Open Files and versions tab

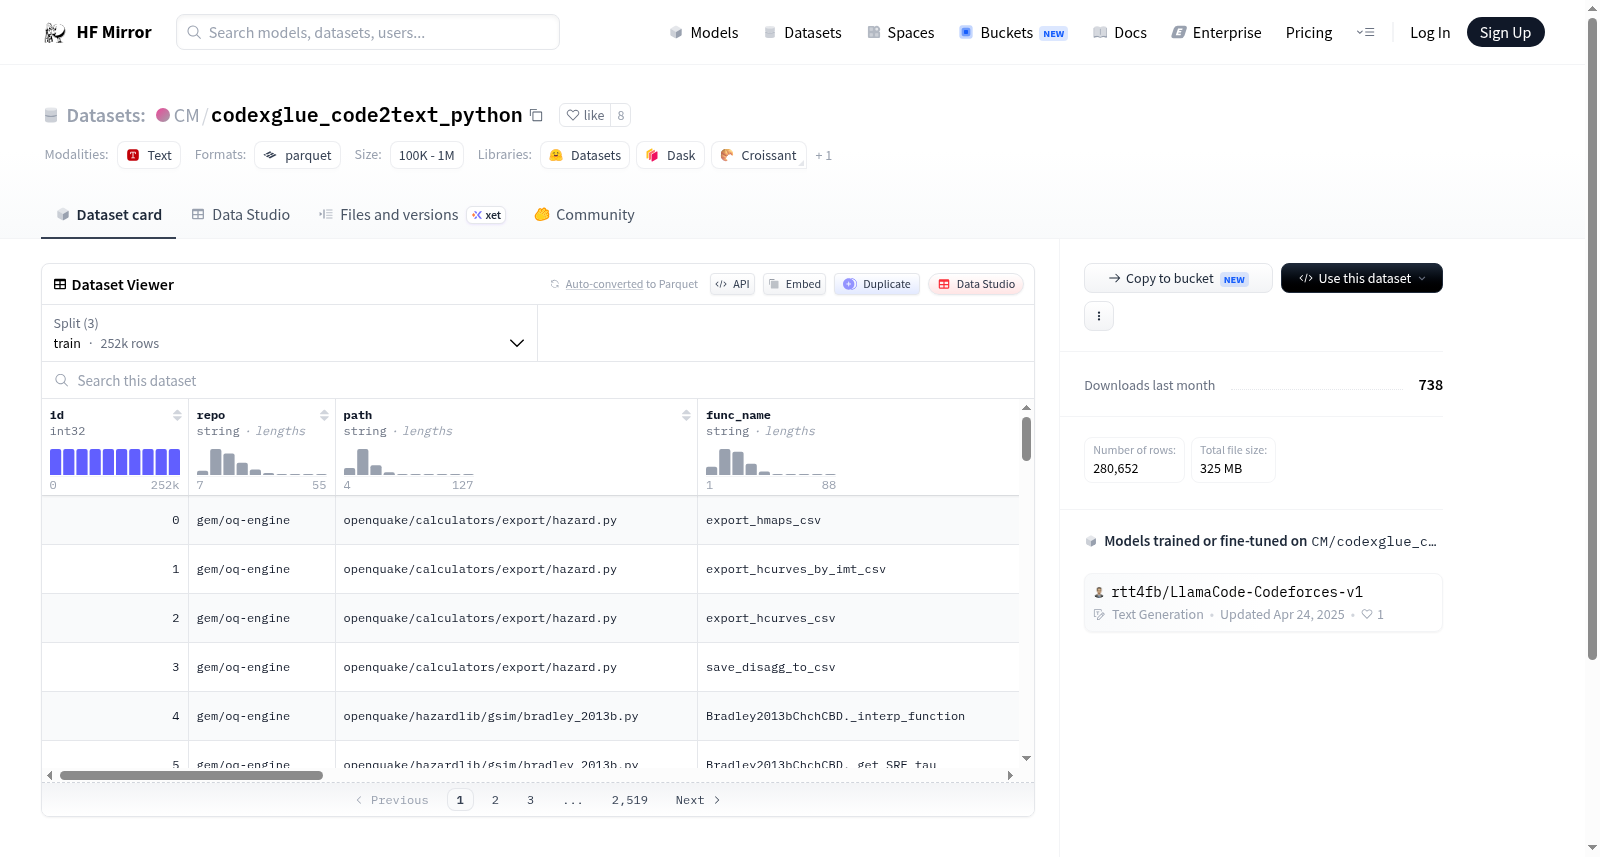[x=411, y=215]
